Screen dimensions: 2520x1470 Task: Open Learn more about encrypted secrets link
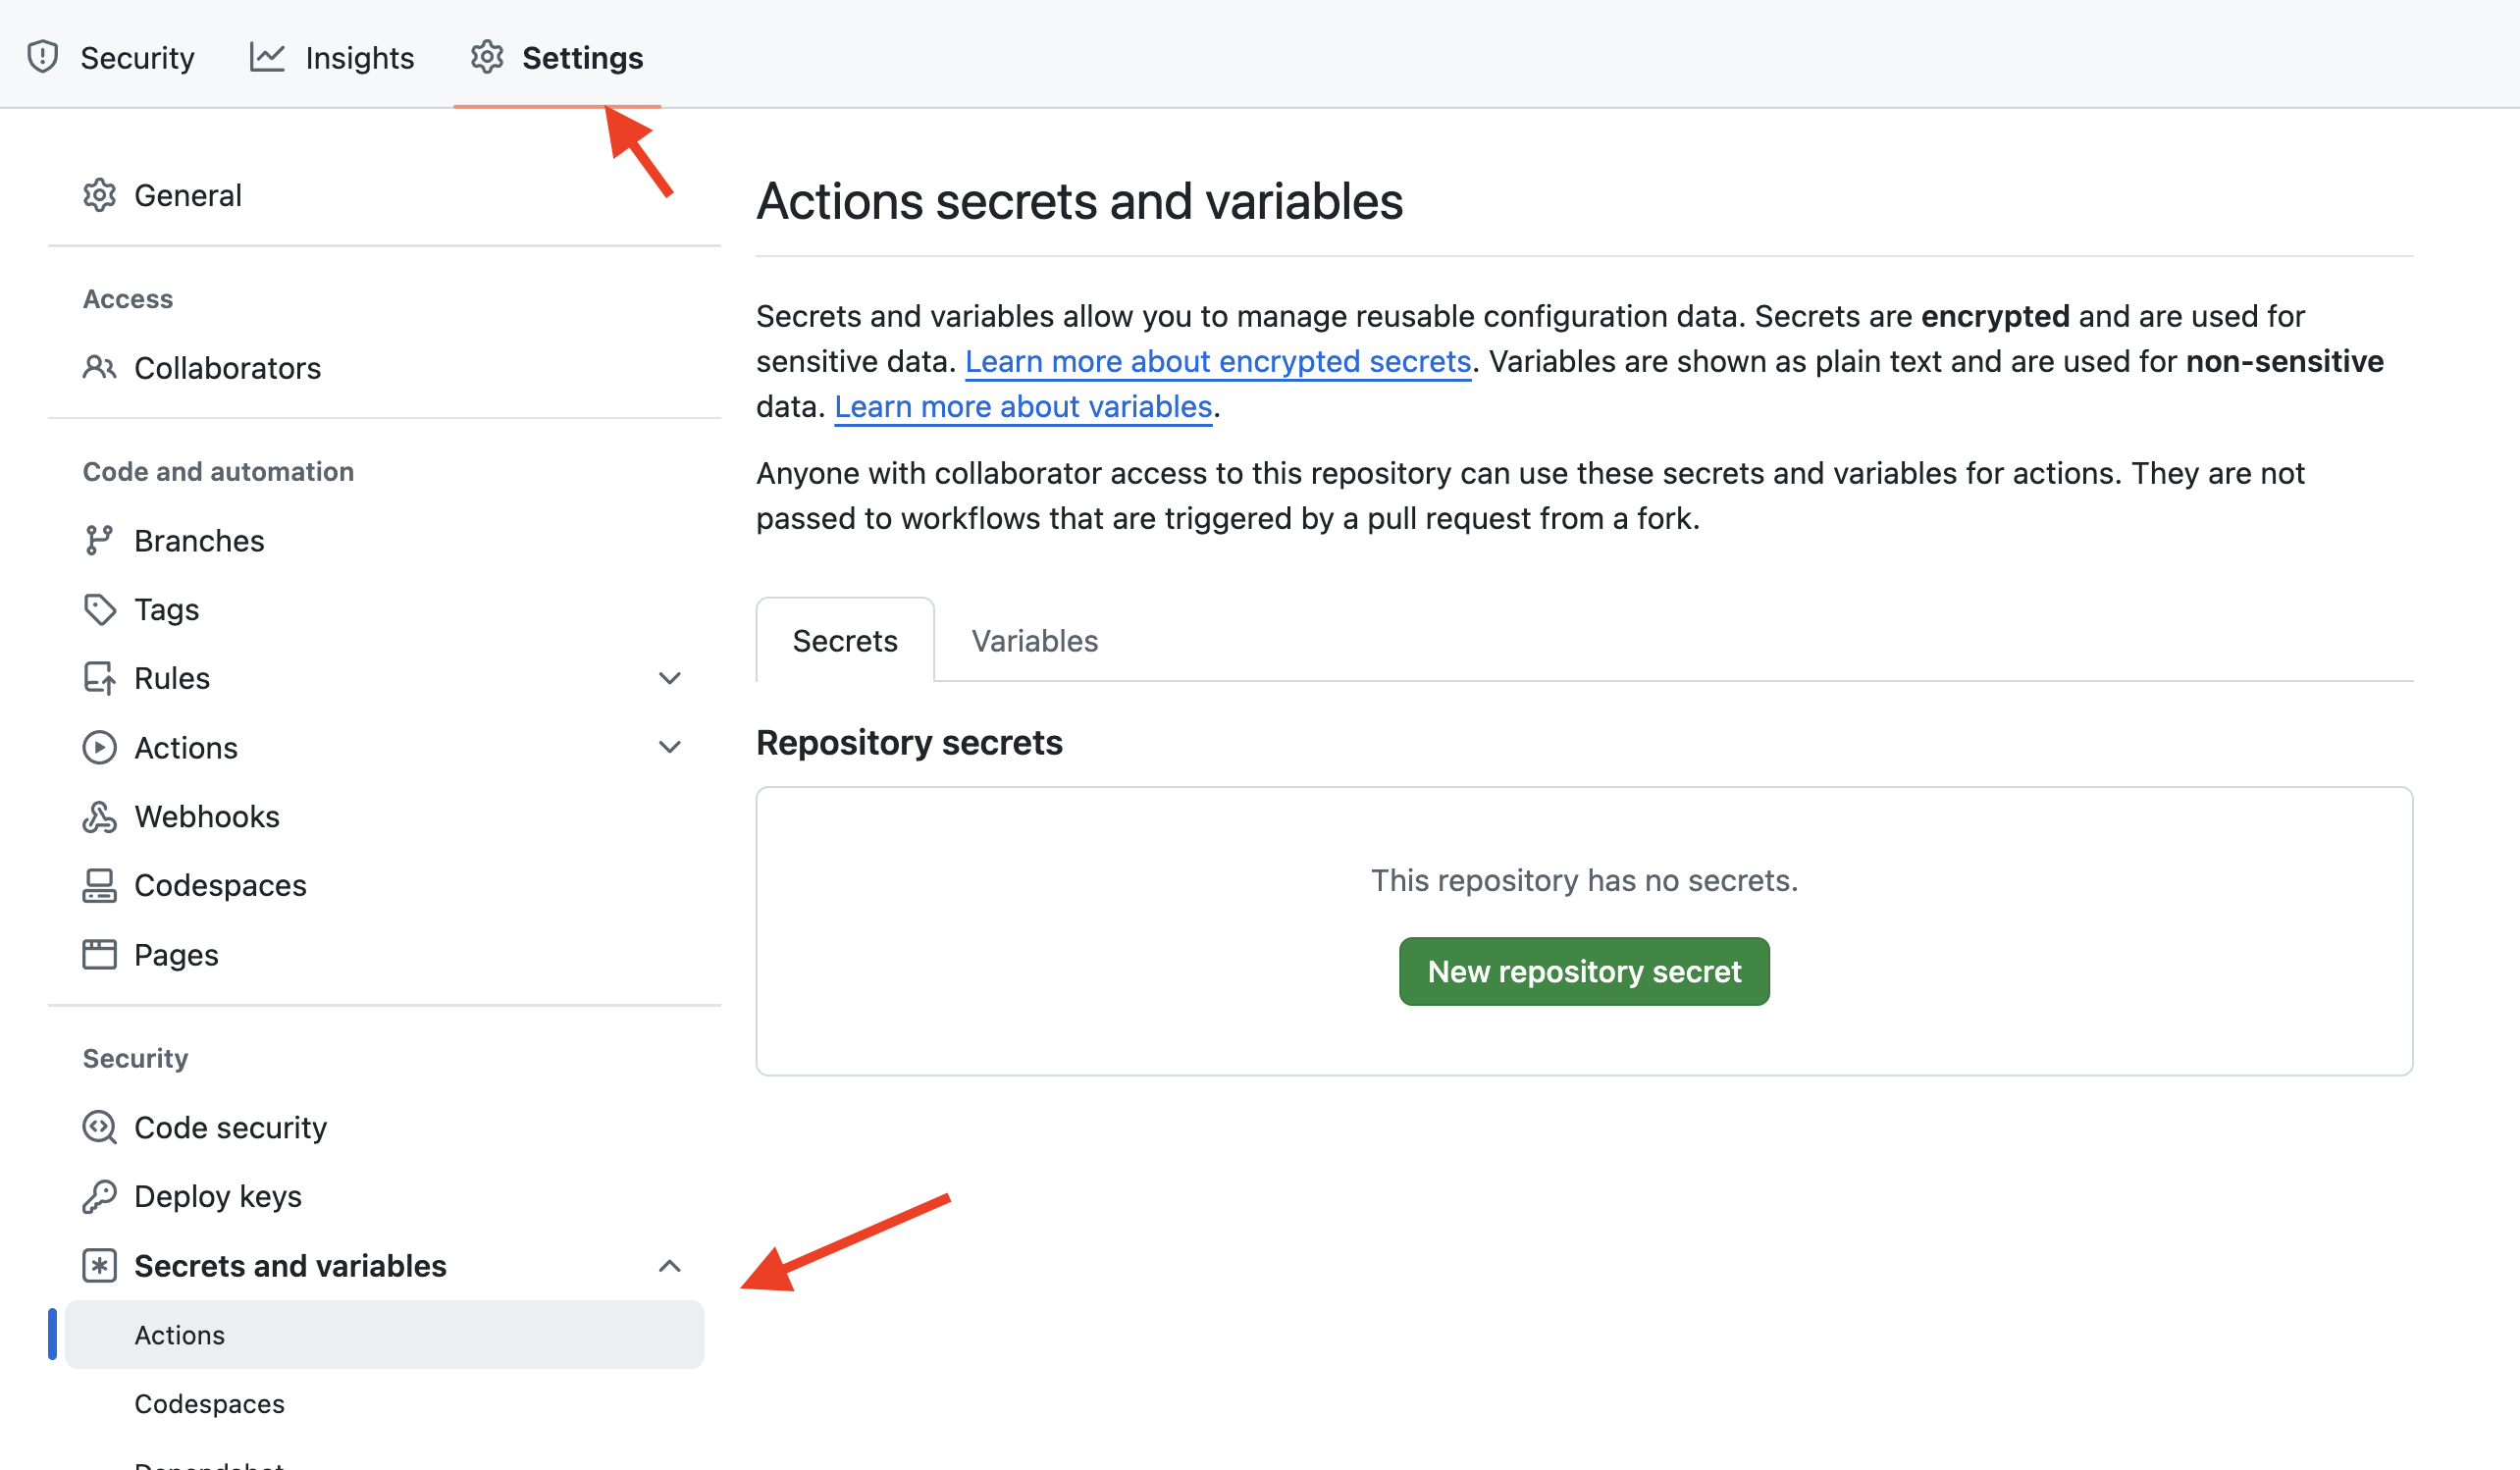[1217, 361]
